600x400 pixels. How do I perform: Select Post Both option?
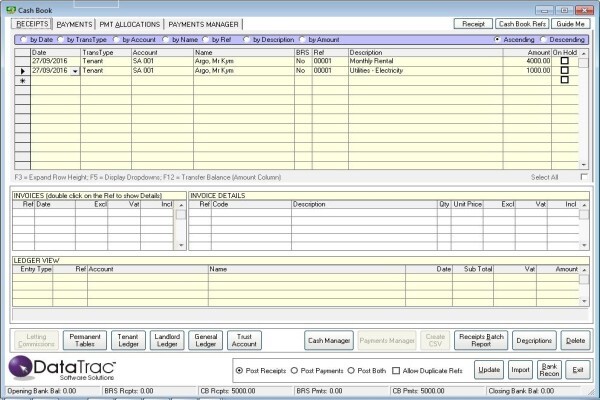(351, 371)
